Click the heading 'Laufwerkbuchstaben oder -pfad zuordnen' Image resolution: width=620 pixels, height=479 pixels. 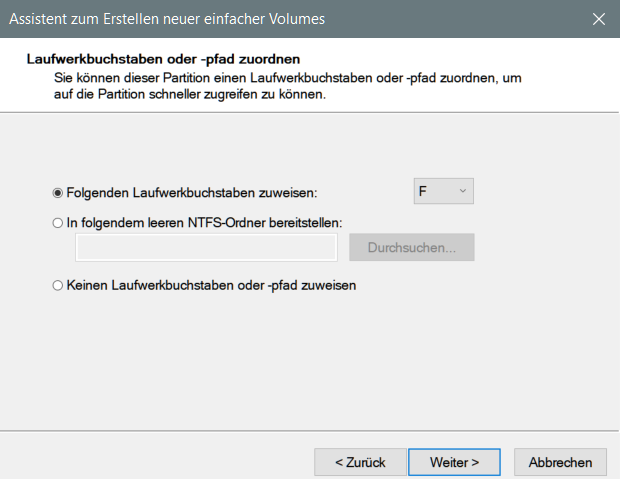click(163, 60)
